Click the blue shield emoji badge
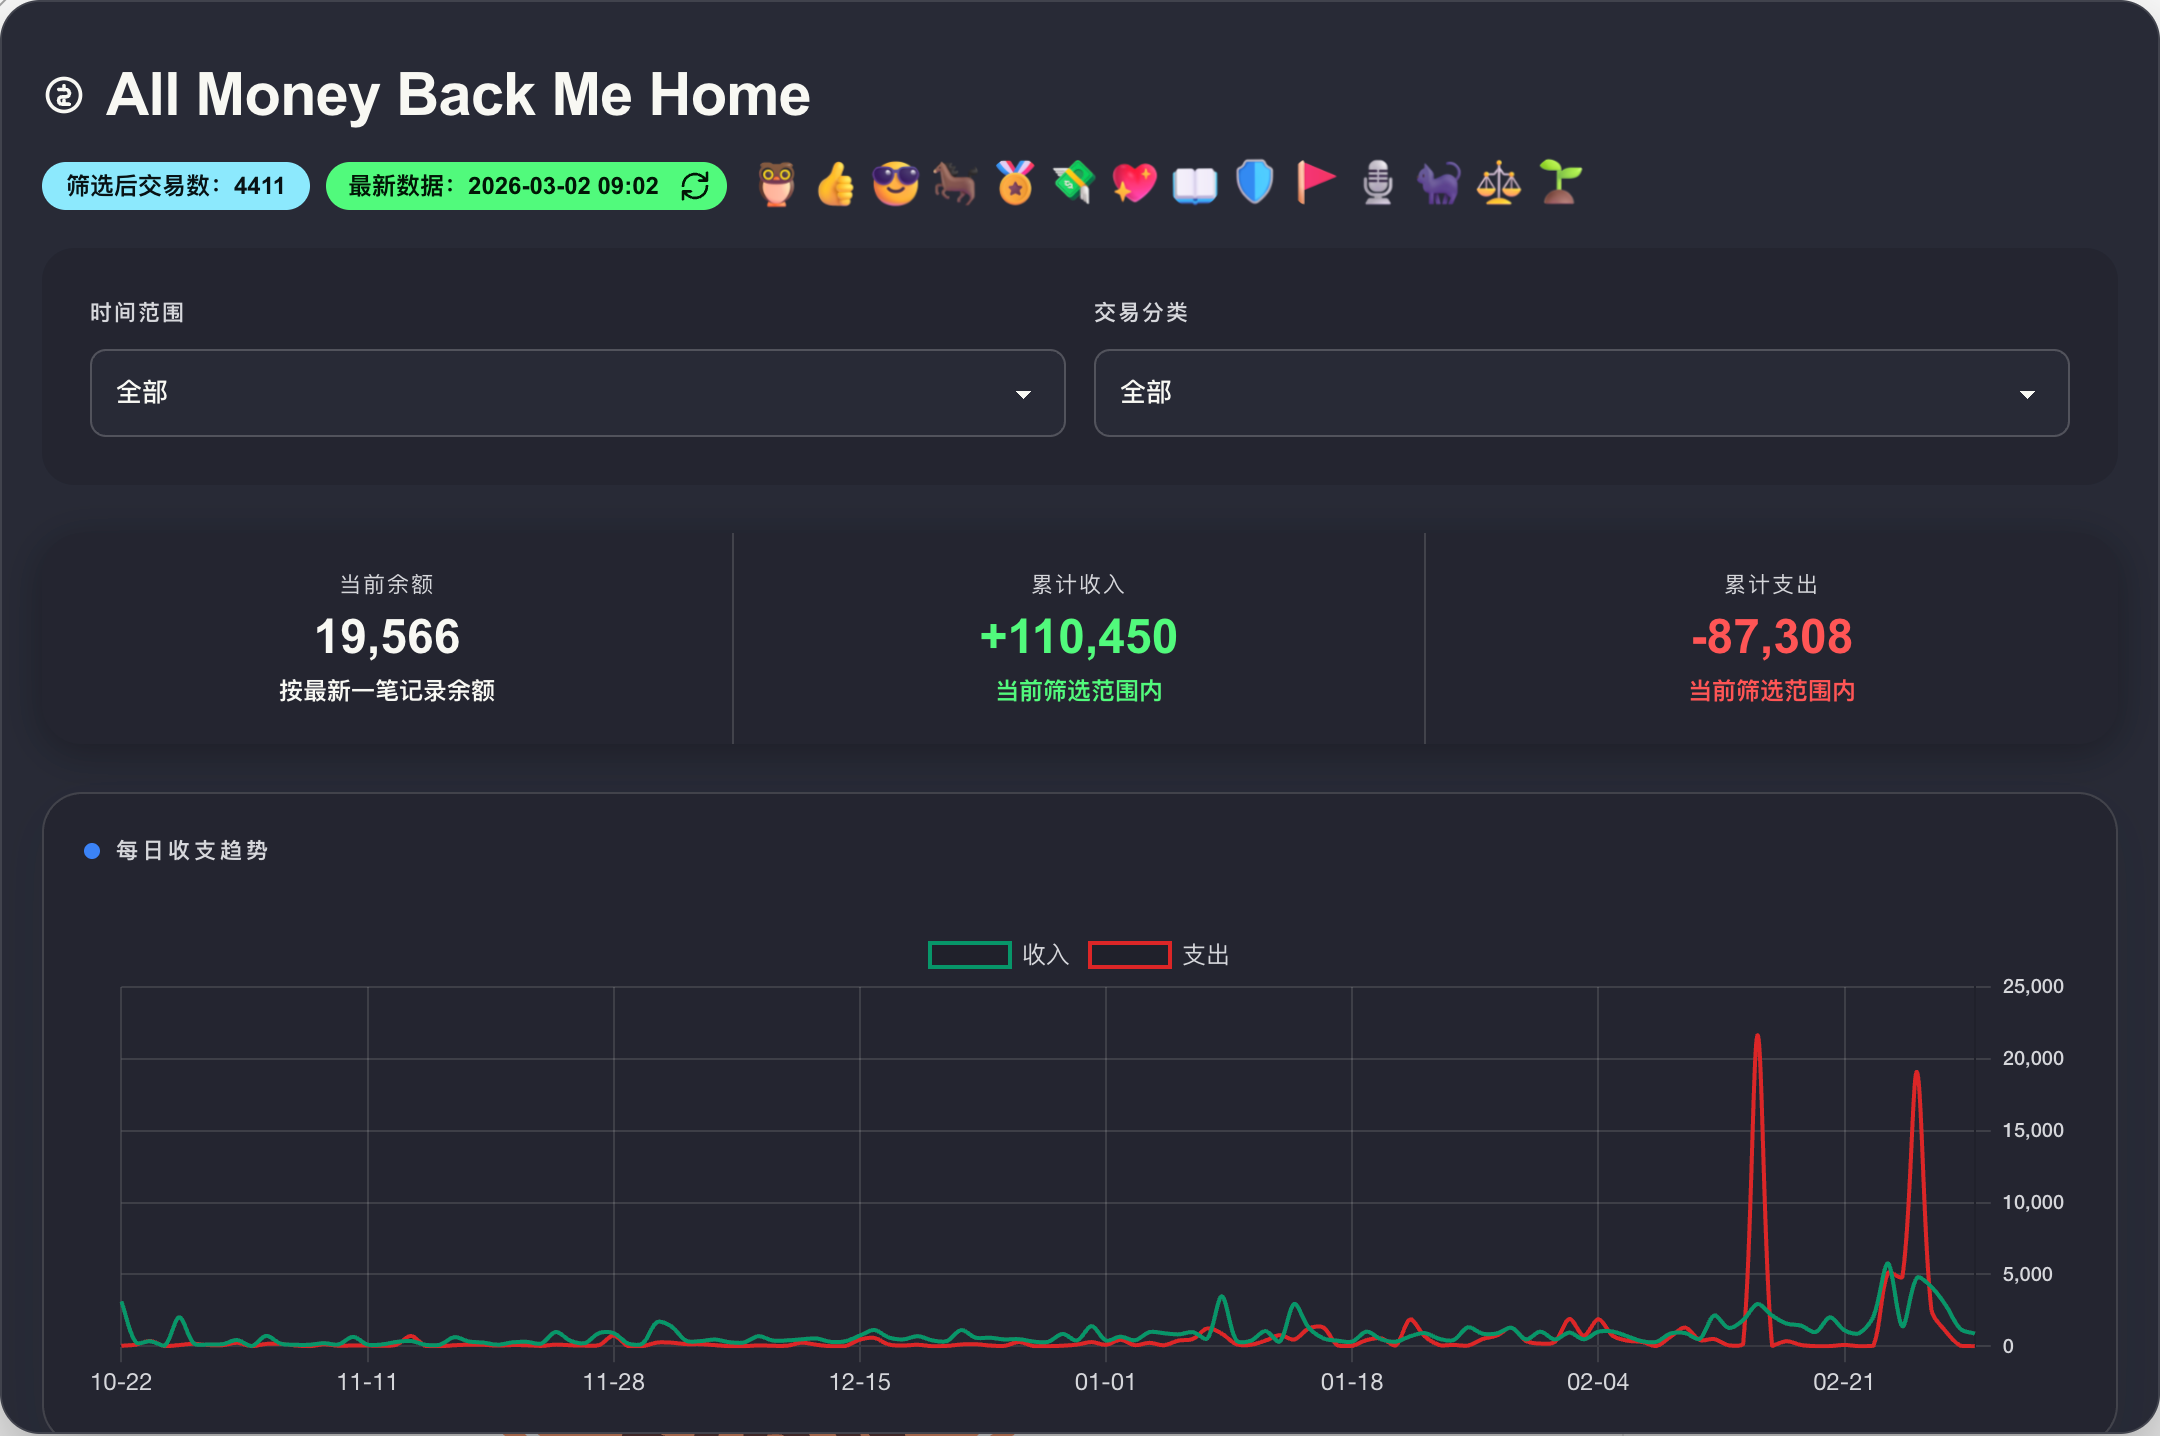 click(x=1254, y=183)
